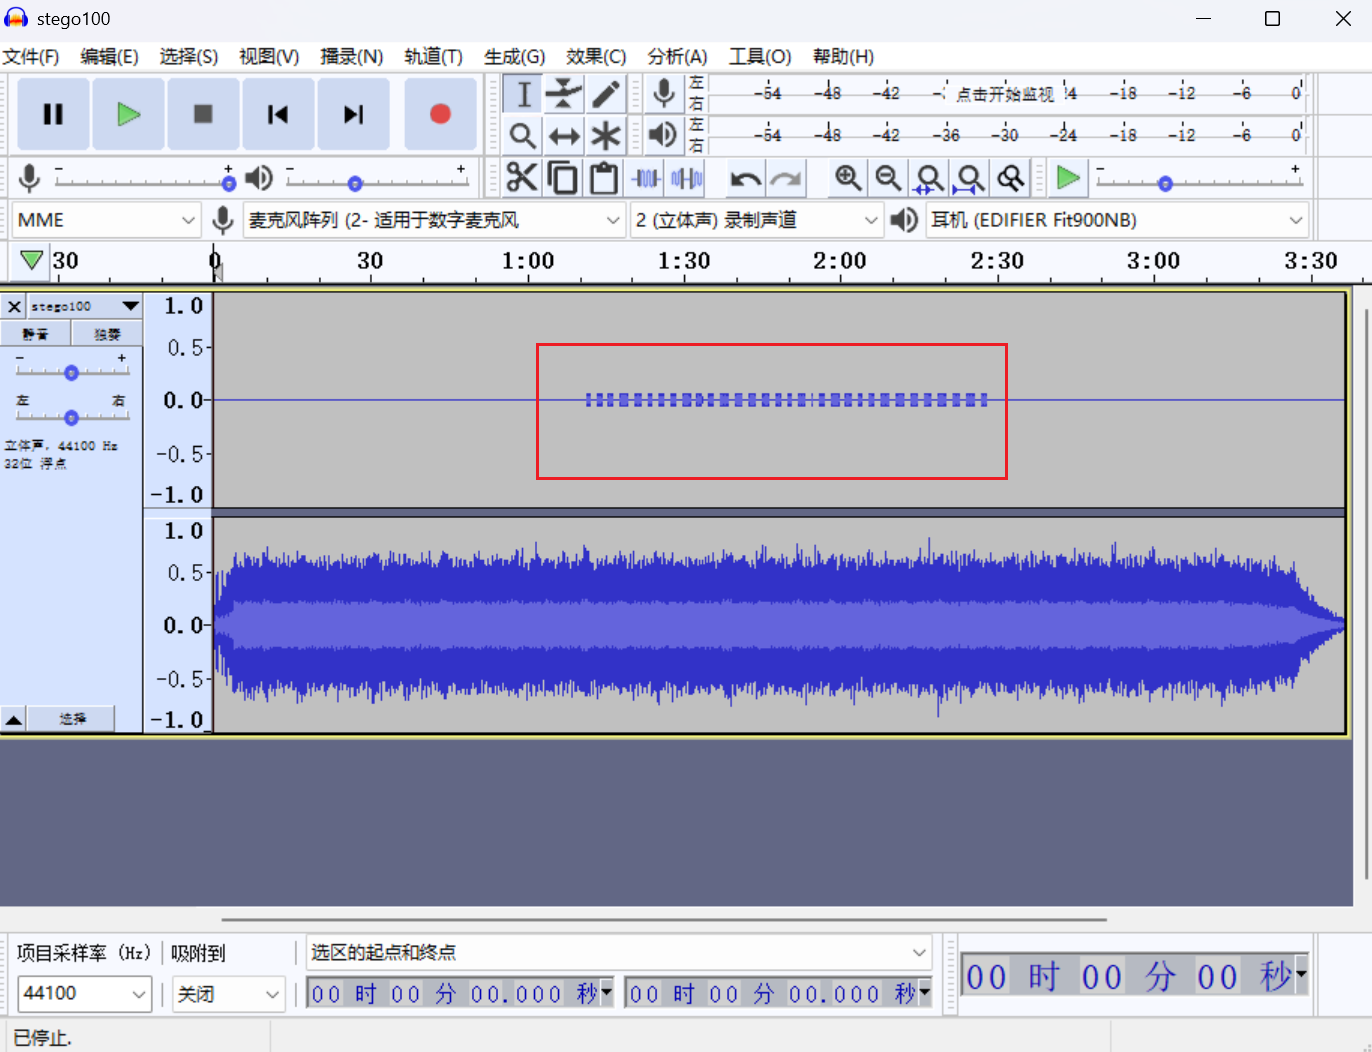Screen dimensions: 1372x1052
Task: Click the Silence audio selection icon
Action: [x=687, y=178]
